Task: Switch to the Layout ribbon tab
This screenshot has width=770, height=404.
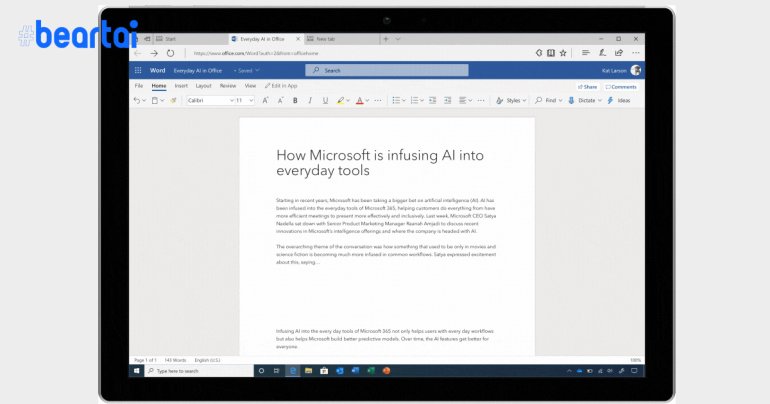Action: [x=203, y=86]
